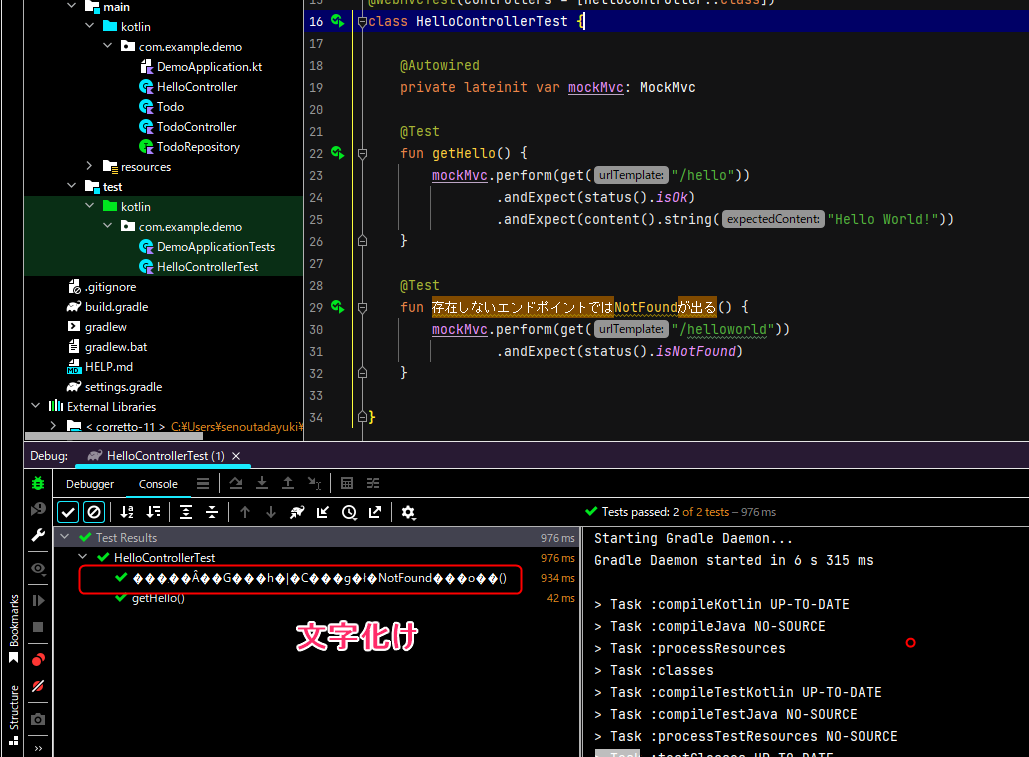The width and height of the screenshot is (1029, 757).
Task: Click the tests passed progress status
Action: pyautogui.click(x=681, y=512)
